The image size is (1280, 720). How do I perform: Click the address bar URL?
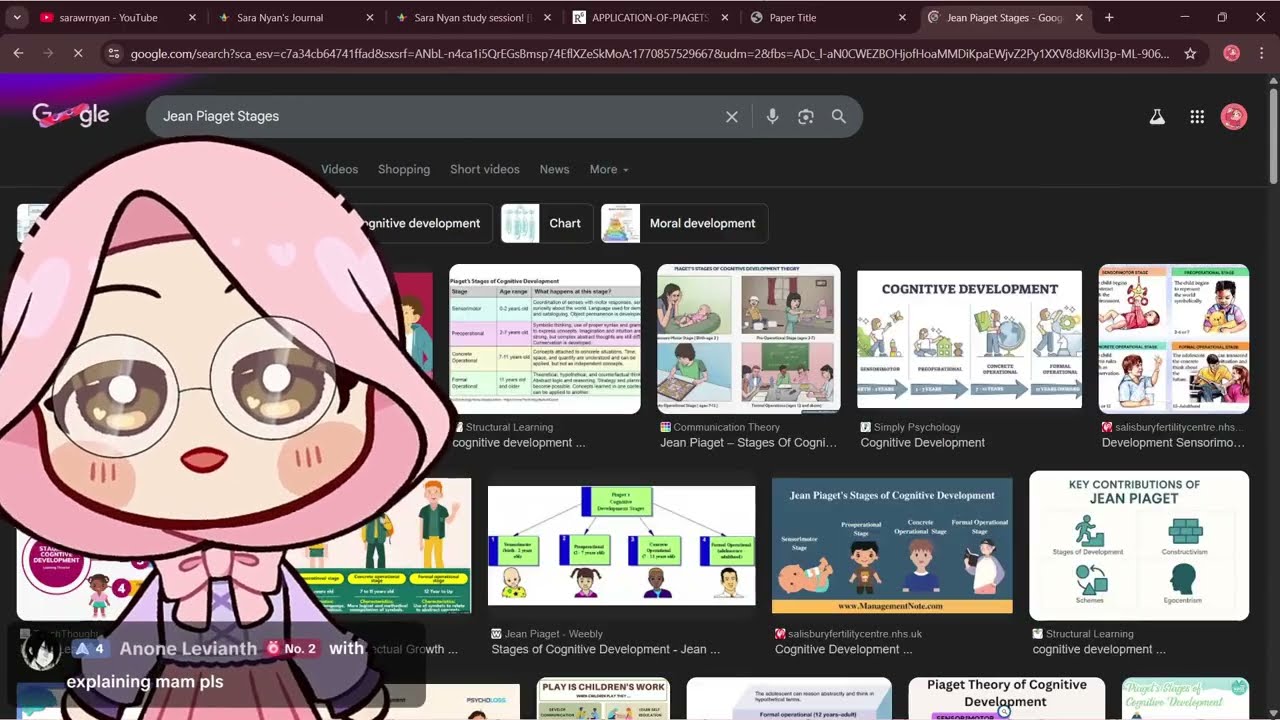click(x=650, y=53)
